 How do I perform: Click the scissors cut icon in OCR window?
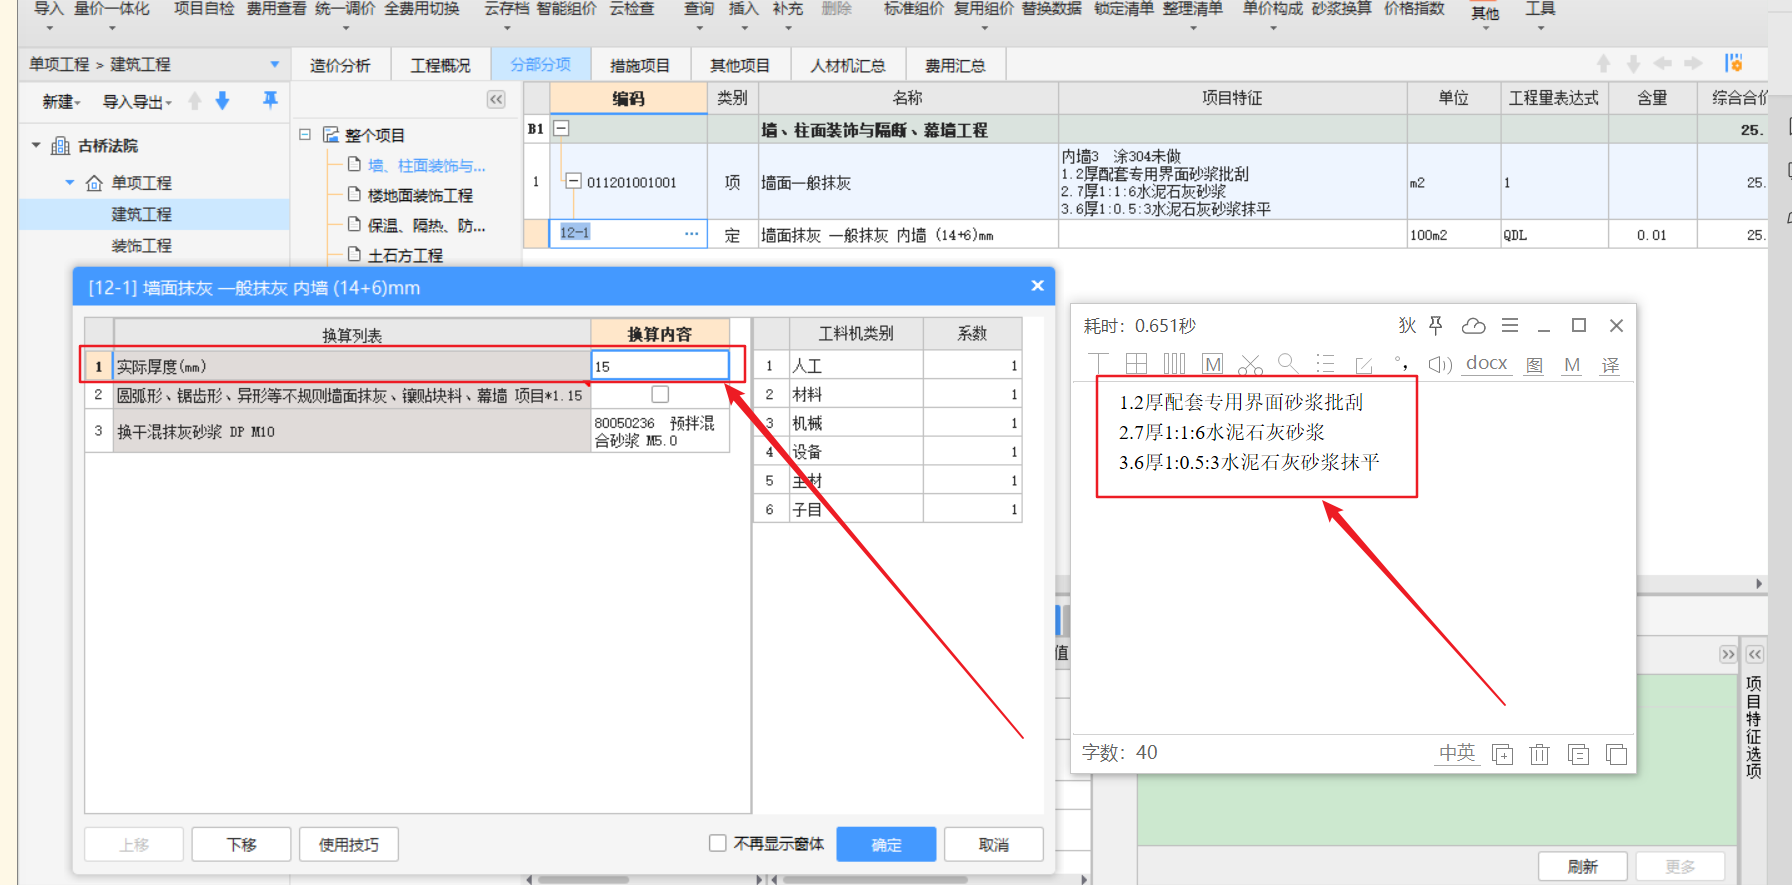tap(1250, 364)
